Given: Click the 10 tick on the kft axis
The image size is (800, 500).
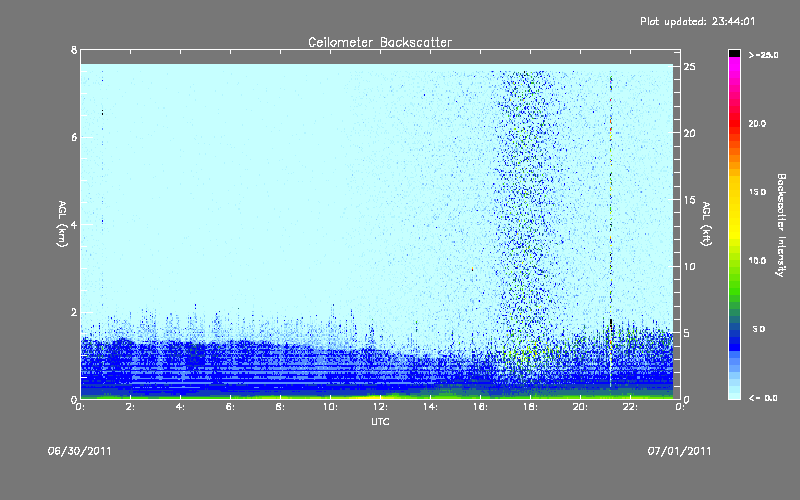Looking at the screenshot, I should point(689,267).
